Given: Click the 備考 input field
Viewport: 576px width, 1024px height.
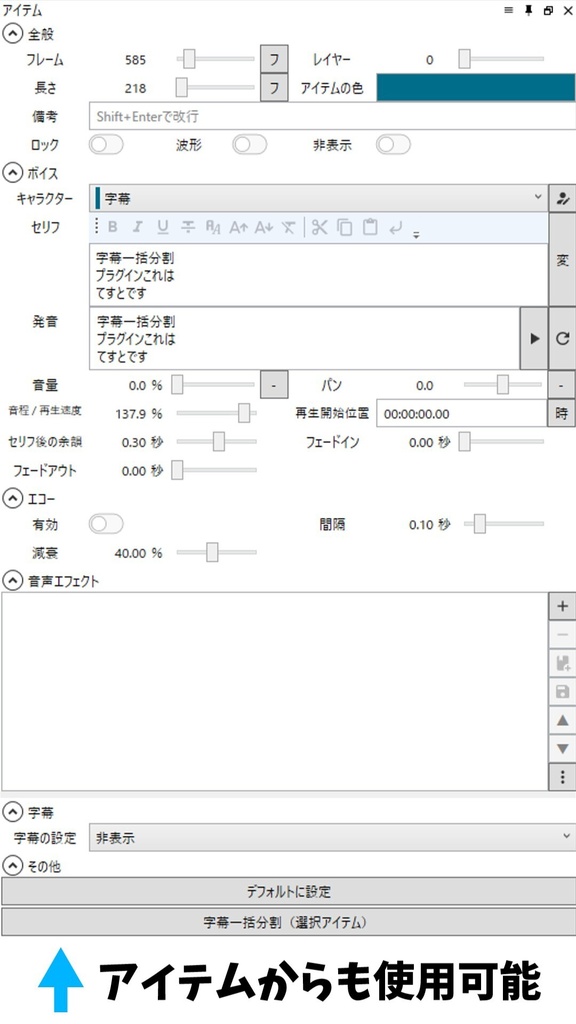Looking at the screenshot, I should (x=332, y=116).
